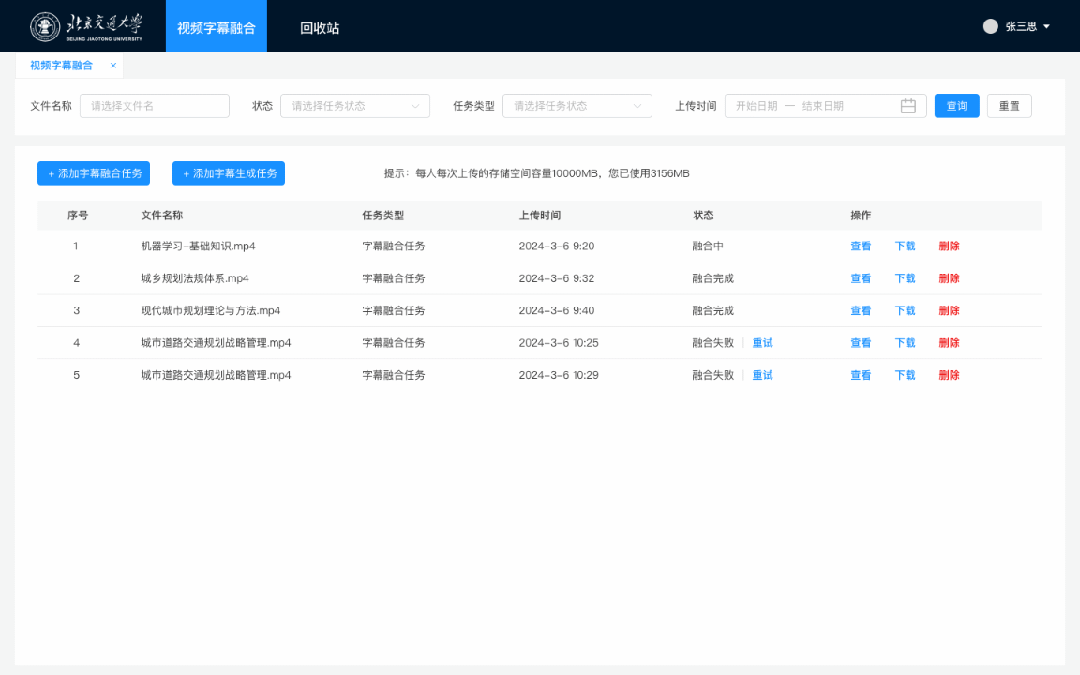This screenshot has width=1080, height=675.
Task: Click 下载 for 城乡规划法规体系.mp4
Action: pos(905,279)
